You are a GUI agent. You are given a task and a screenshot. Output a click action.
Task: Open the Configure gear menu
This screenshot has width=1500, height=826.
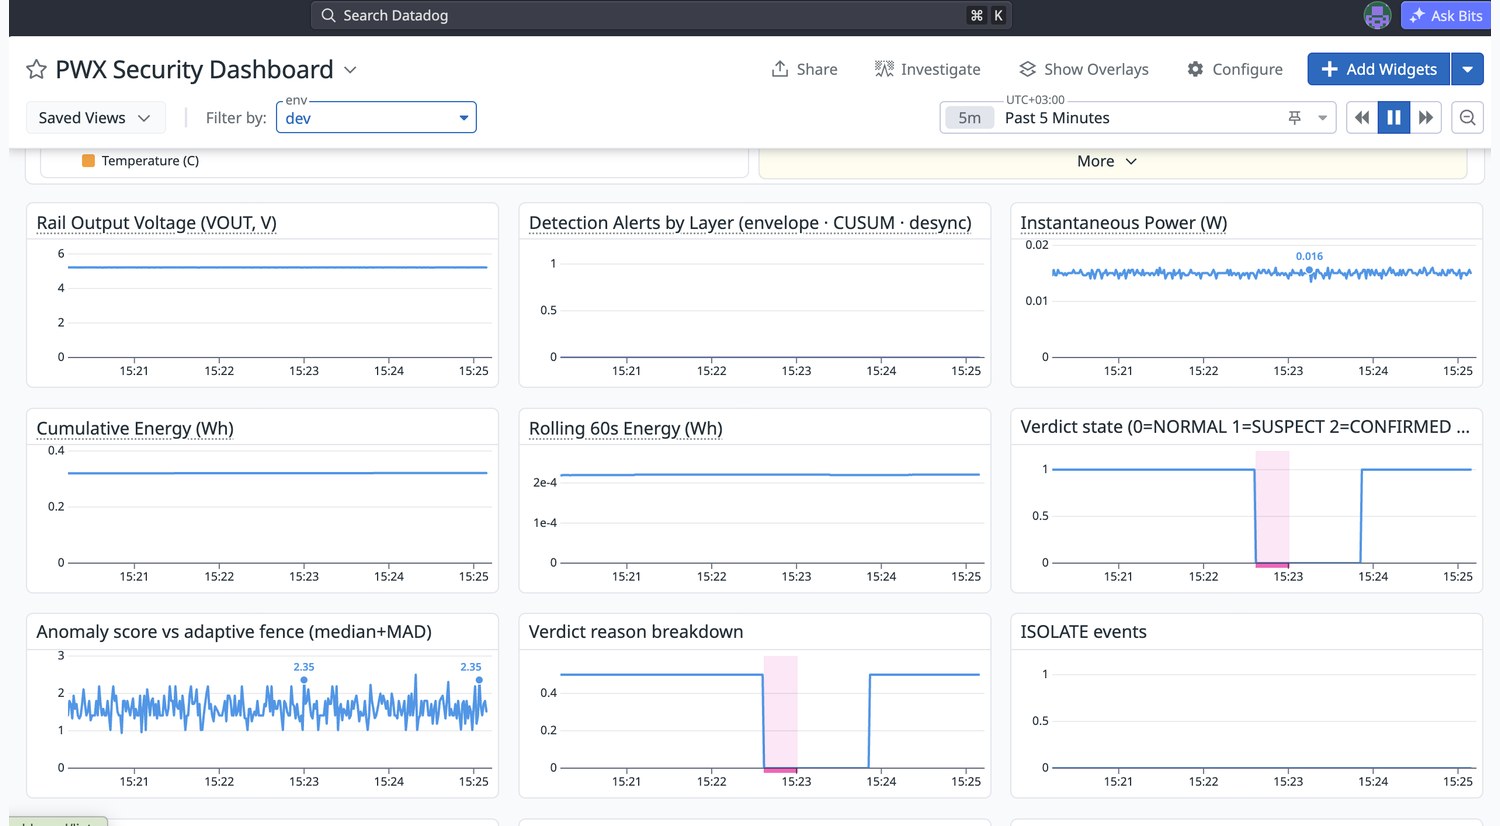pos(1235,69)
